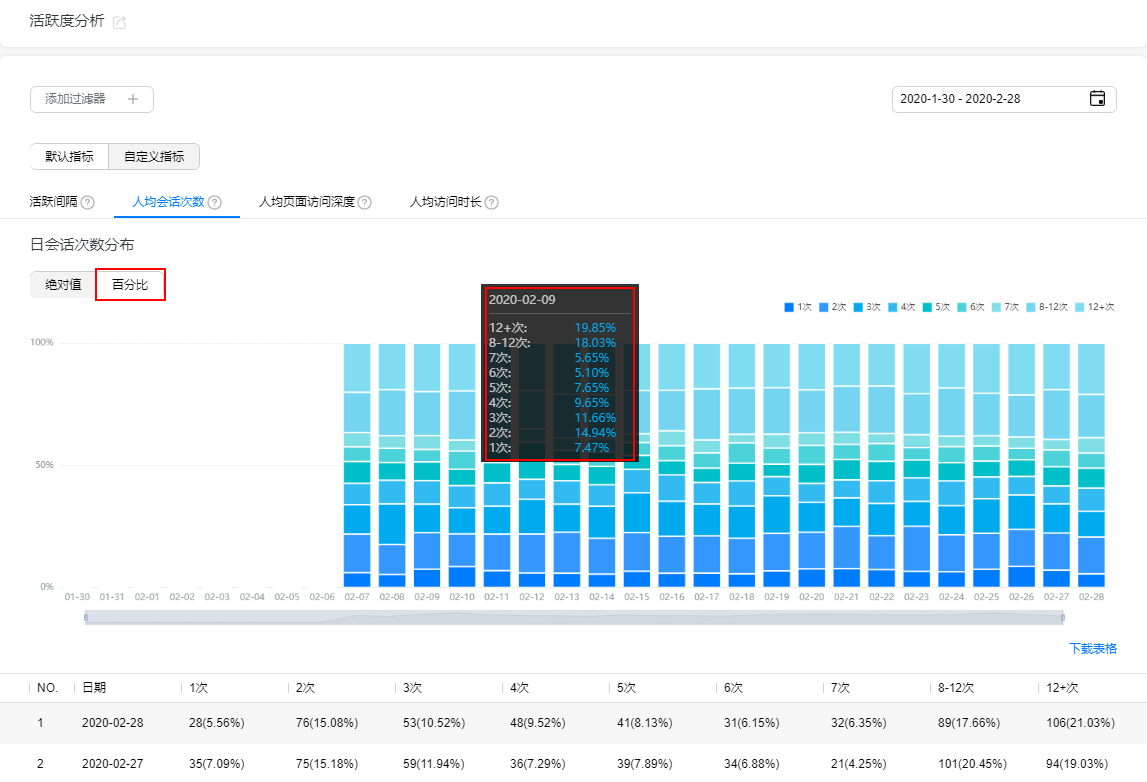Click the 2次 table column header

tap(306, 688)
